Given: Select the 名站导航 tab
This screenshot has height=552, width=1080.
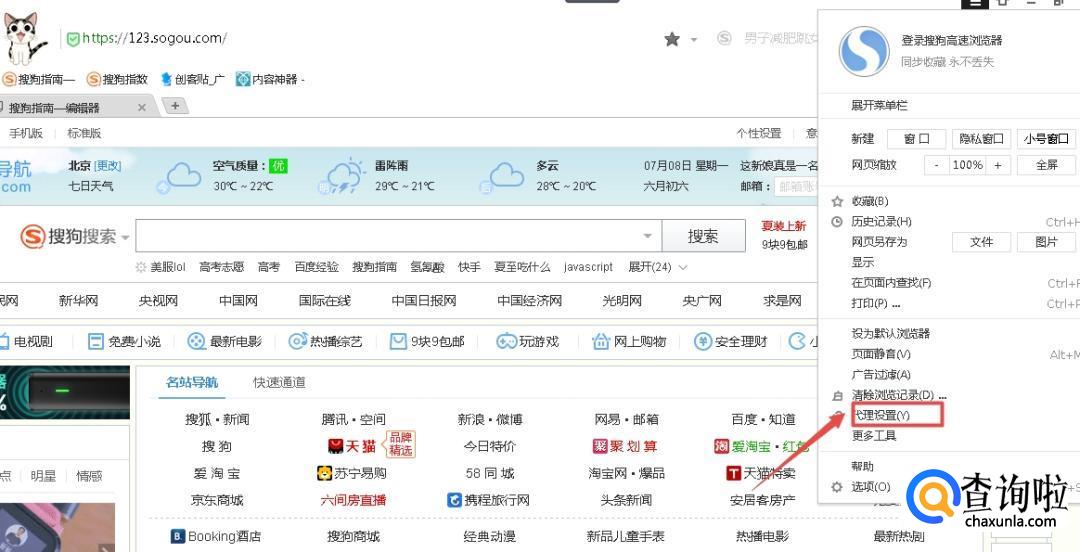Looking at the screenshot, I should 191,382.
